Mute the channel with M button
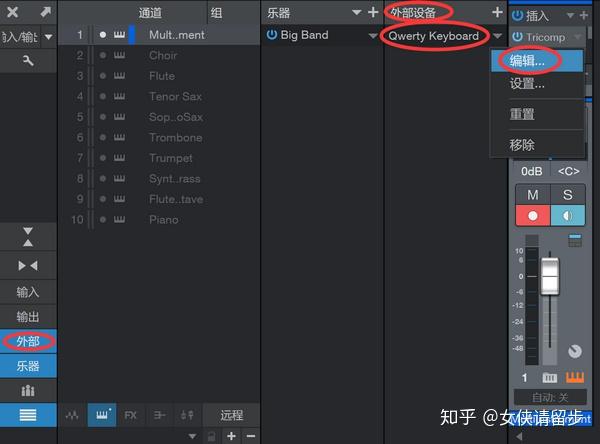Screen dimensions: 600x444 [533, 195]
